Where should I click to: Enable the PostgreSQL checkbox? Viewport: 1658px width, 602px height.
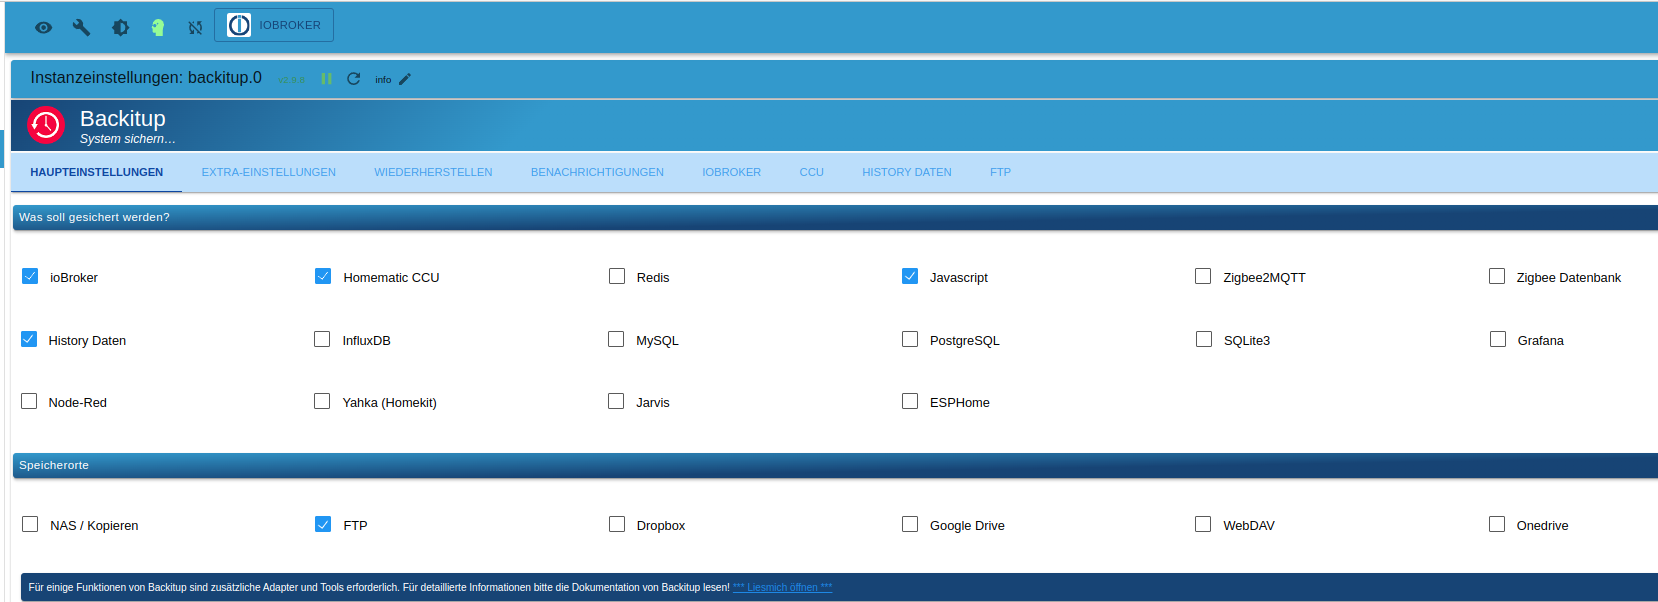(910, 339)
